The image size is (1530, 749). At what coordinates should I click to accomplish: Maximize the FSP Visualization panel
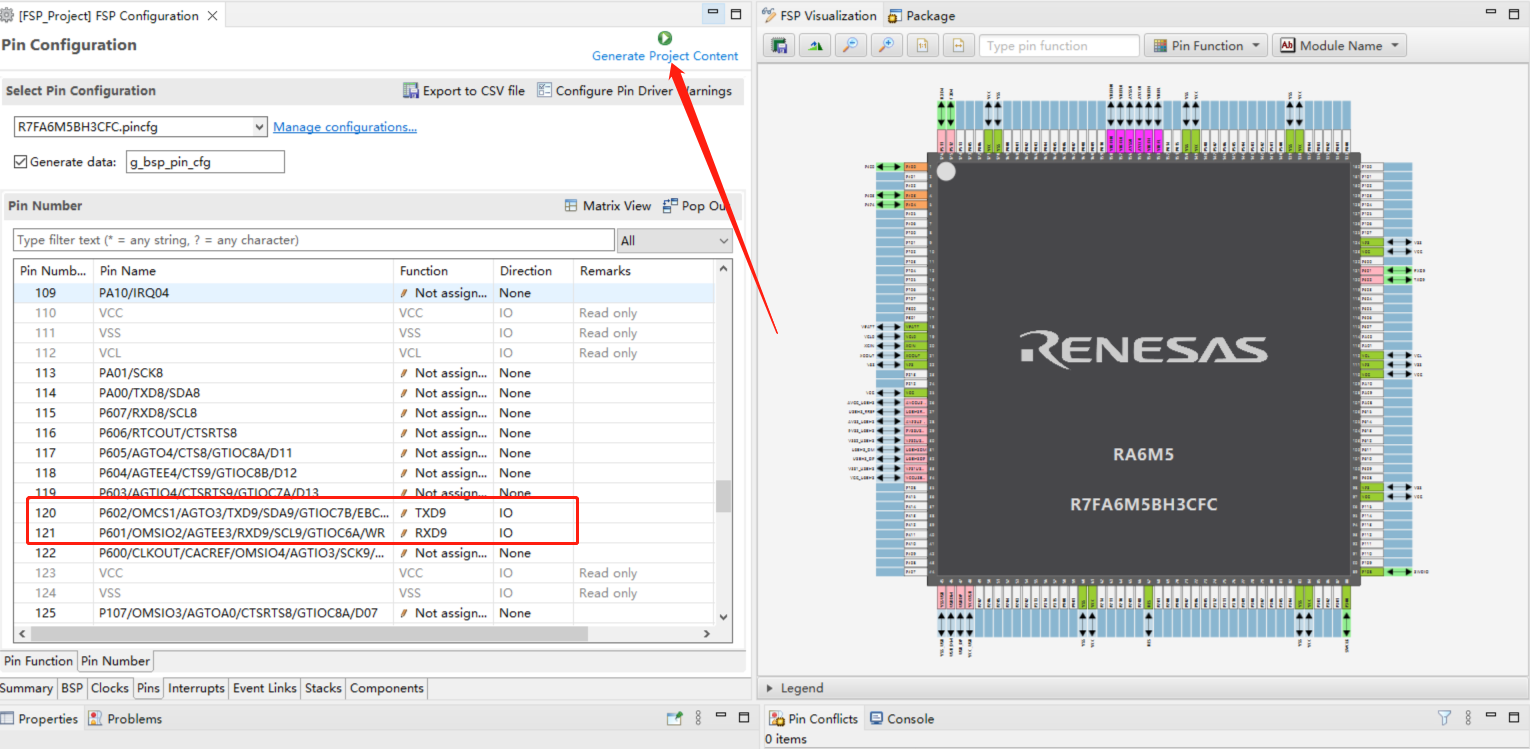(1514, 14)
